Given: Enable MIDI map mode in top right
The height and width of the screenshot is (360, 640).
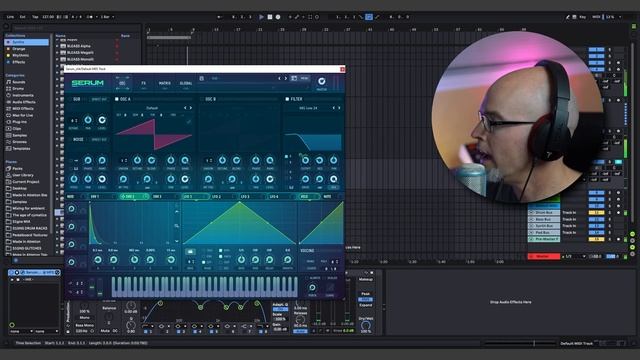Looking at the screenshot, I should click(596, 17).
